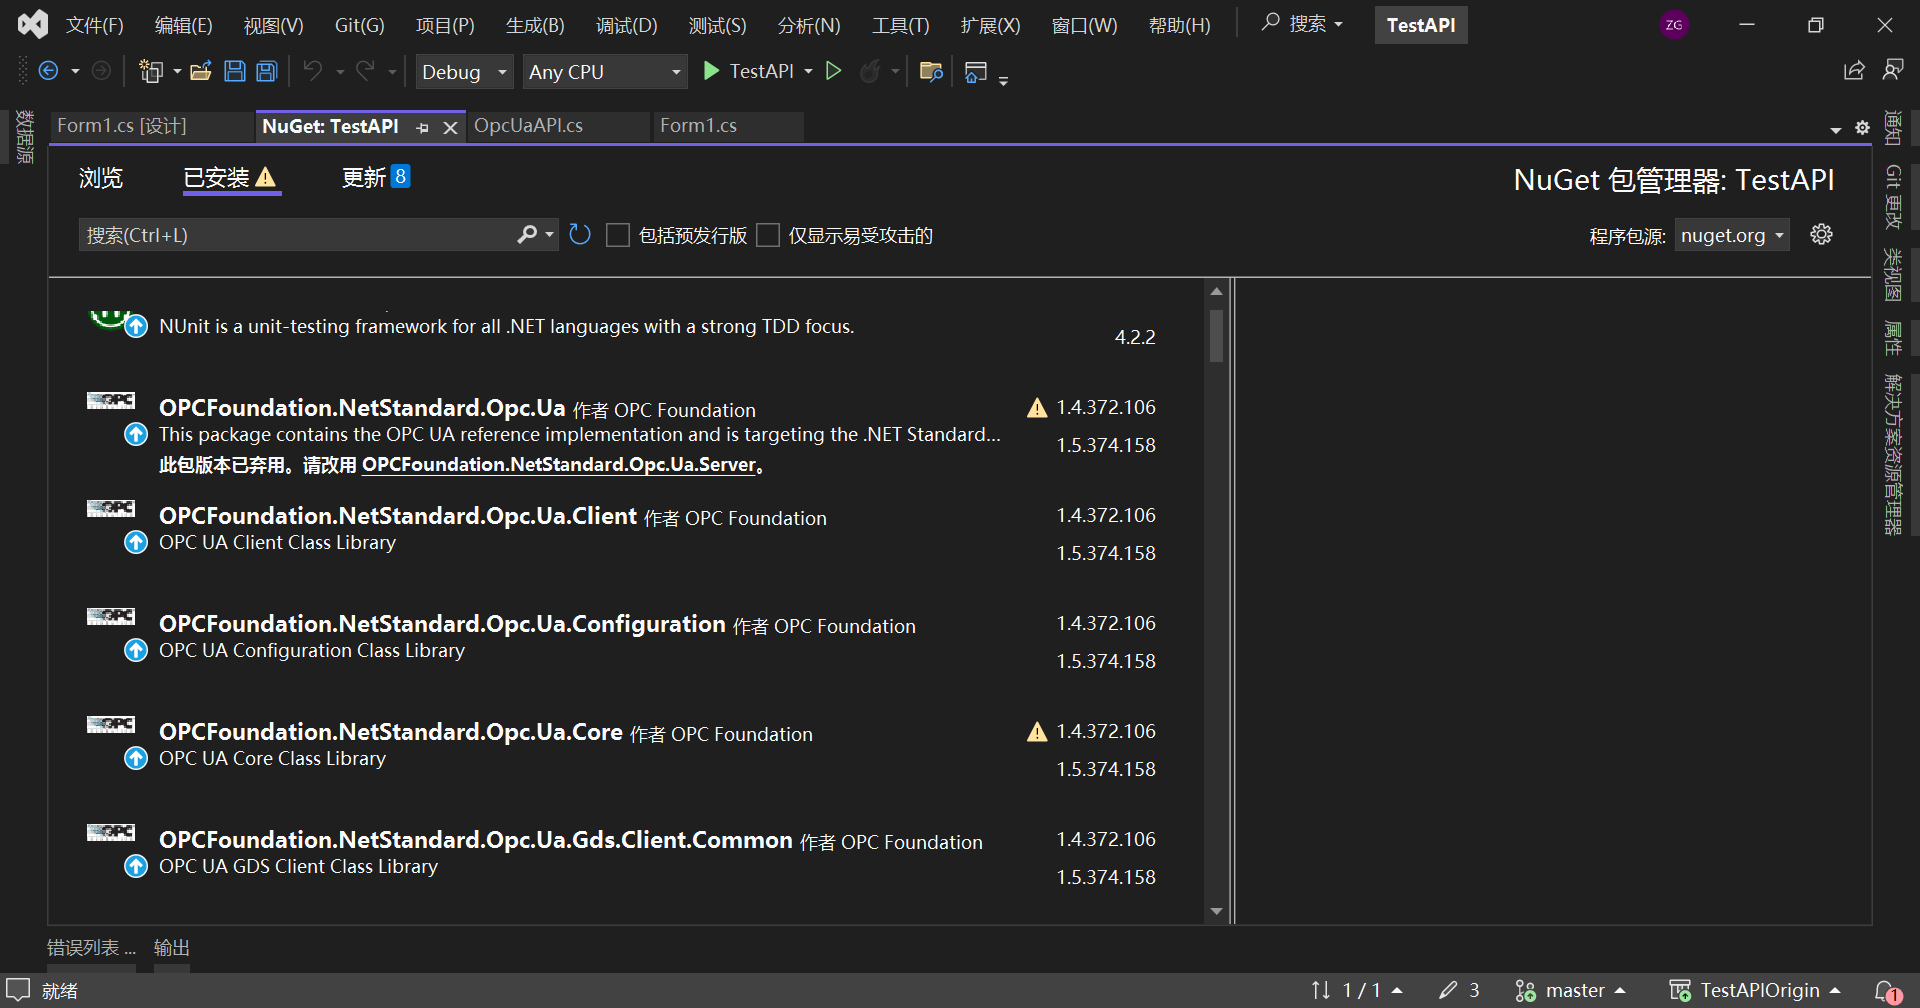Click the Navigate Backward arrow icon
Viewport: 1920px width, 1008px height.
click(48, 71)
